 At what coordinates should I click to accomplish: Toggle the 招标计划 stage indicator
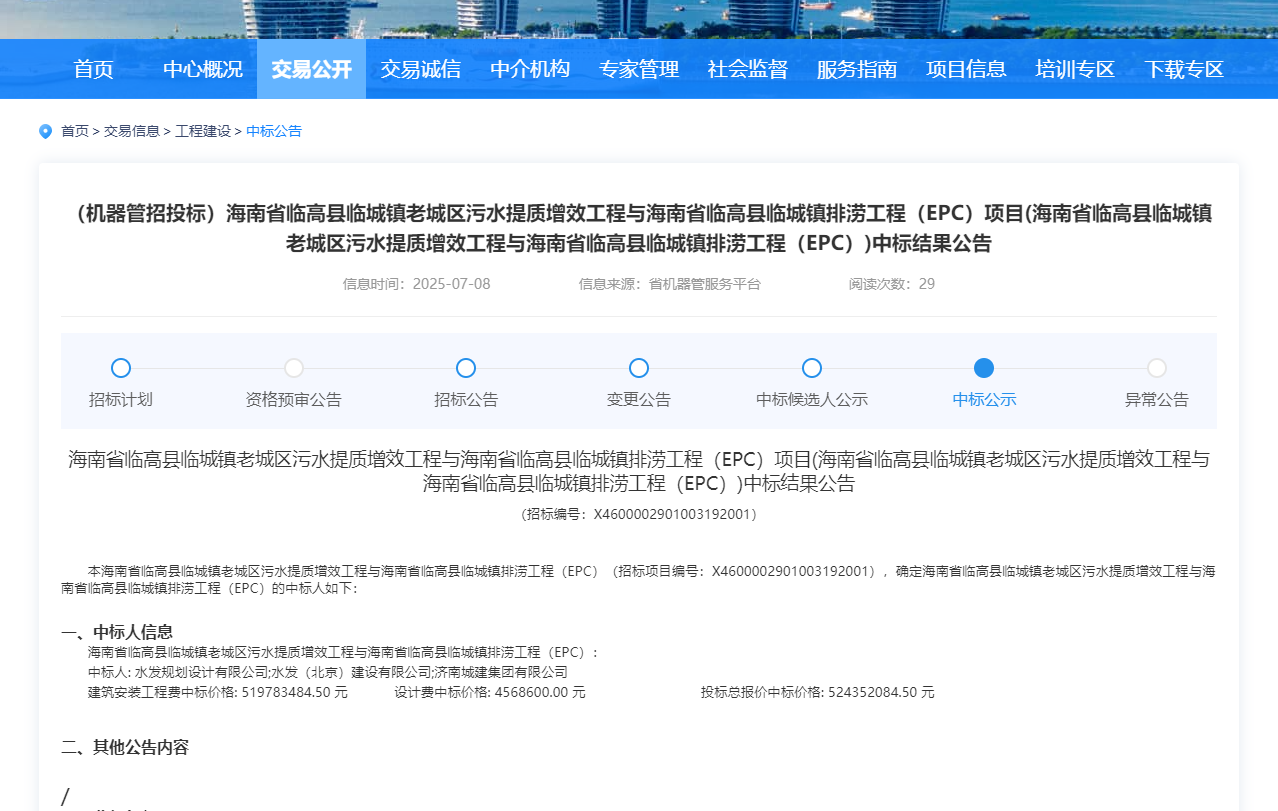click(x=121, y=367)
